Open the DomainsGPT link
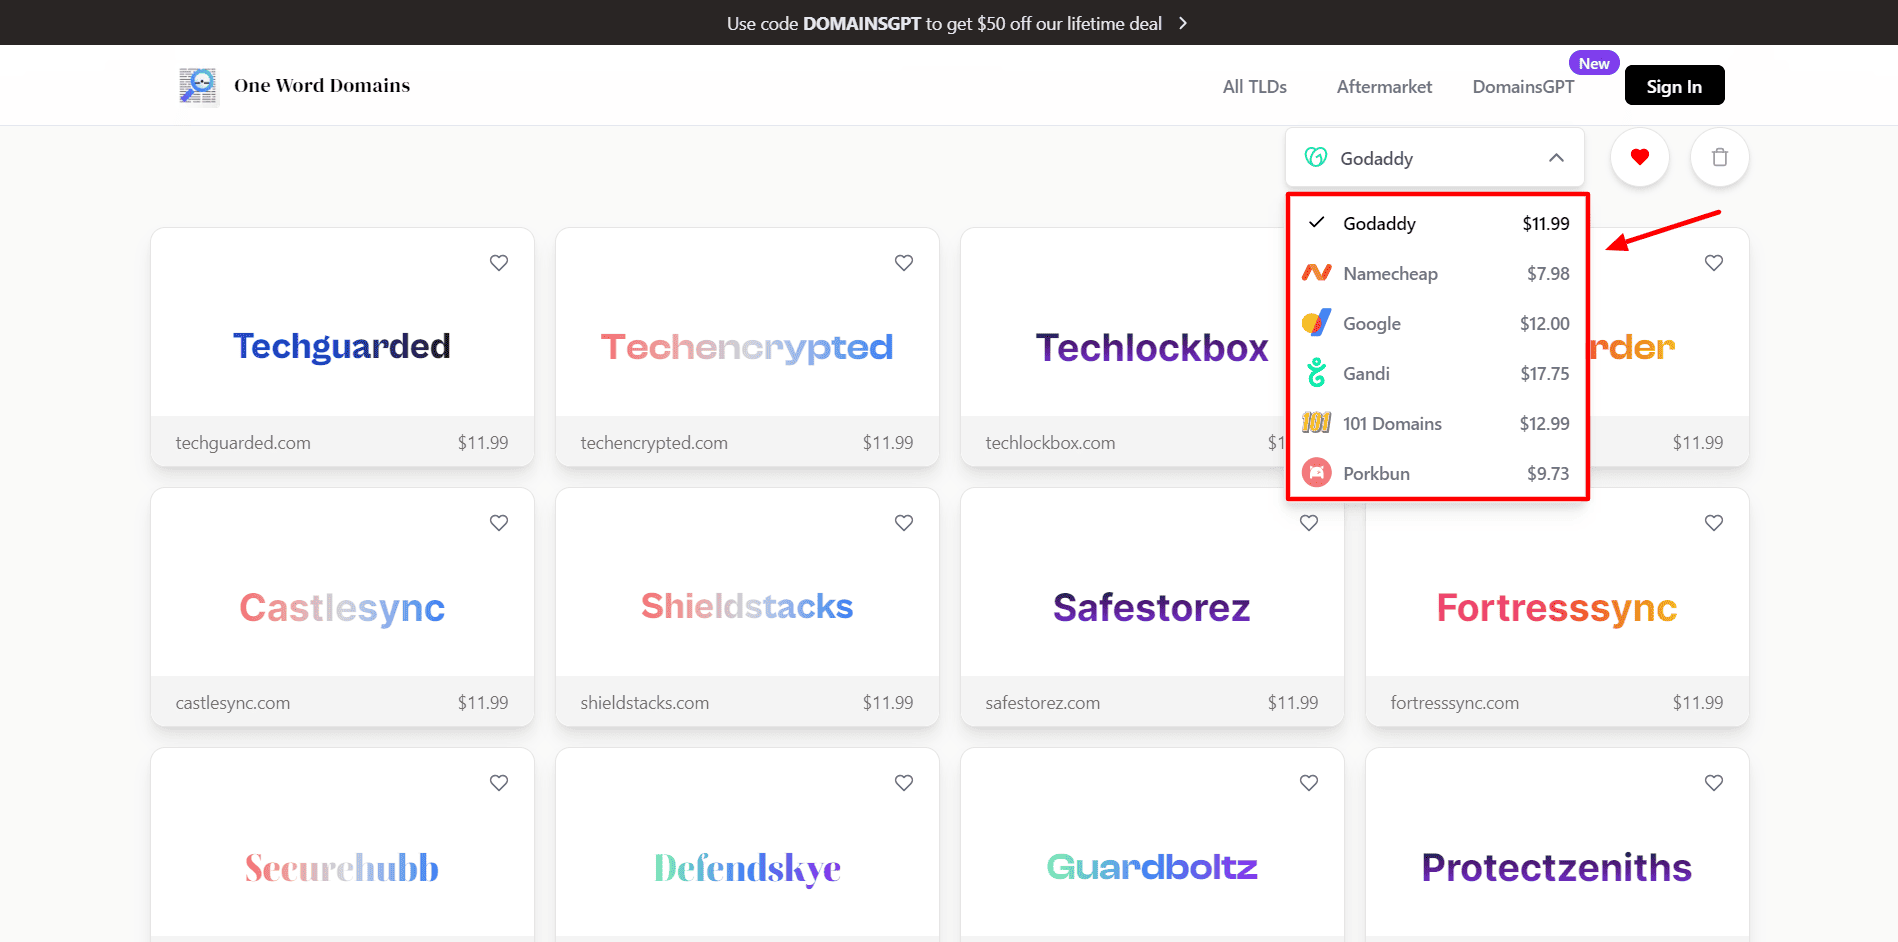 [x=1522, y=87]
